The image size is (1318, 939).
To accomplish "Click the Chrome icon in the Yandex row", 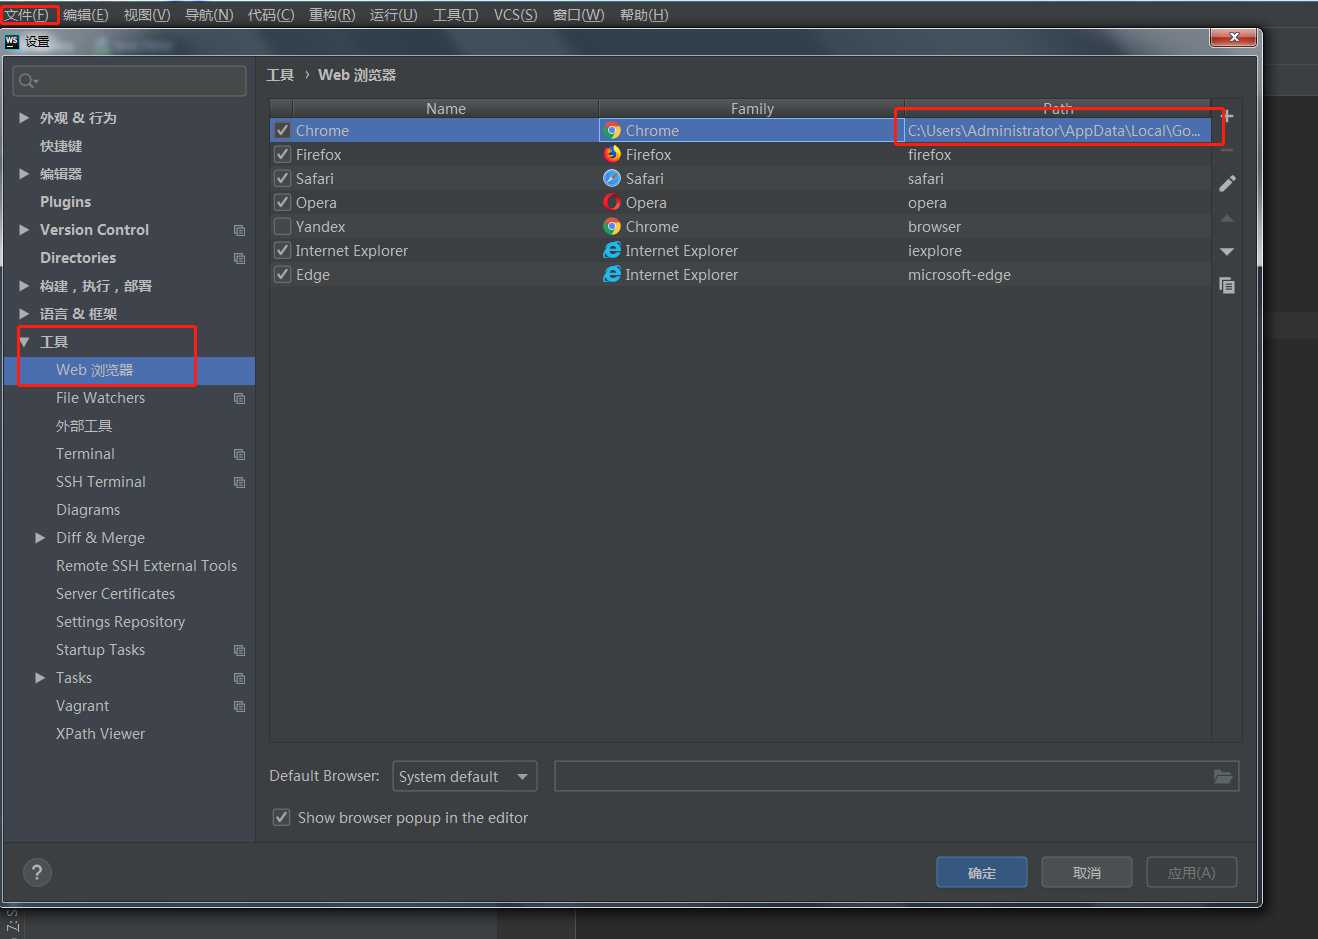I will (x=612, y=227).
